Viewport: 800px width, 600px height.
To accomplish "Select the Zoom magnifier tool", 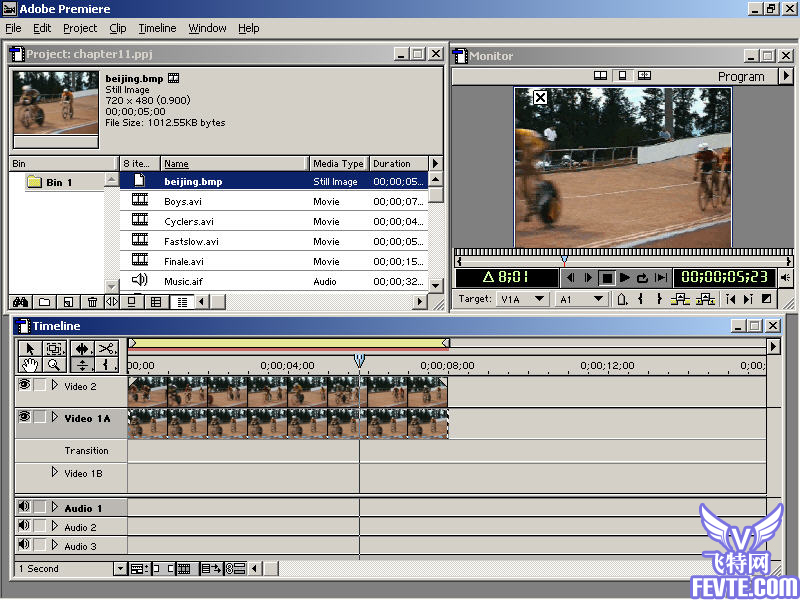I will (54, 364).
